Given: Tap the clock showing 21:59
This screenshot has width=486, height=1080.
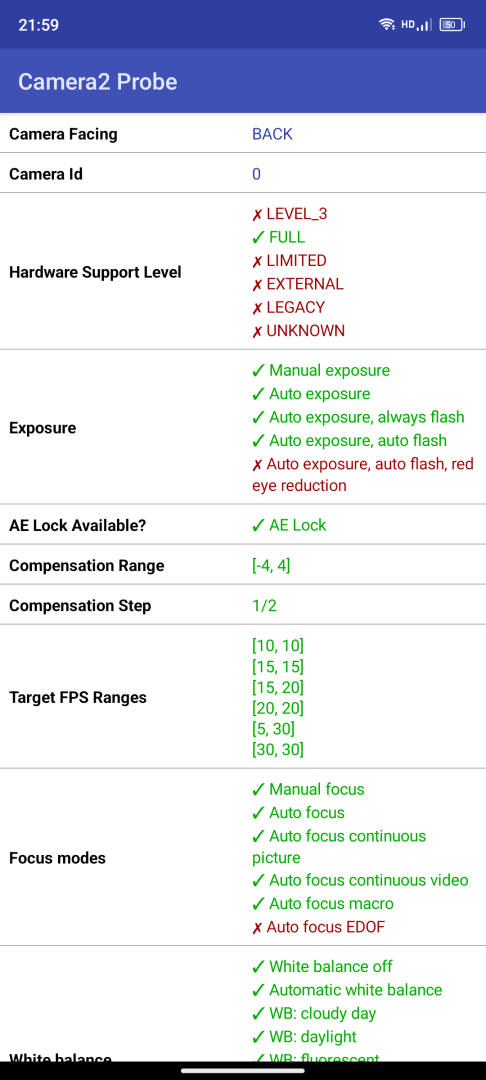Looking at the screenshot, I should pyautogui.click(x=39, y=25).
